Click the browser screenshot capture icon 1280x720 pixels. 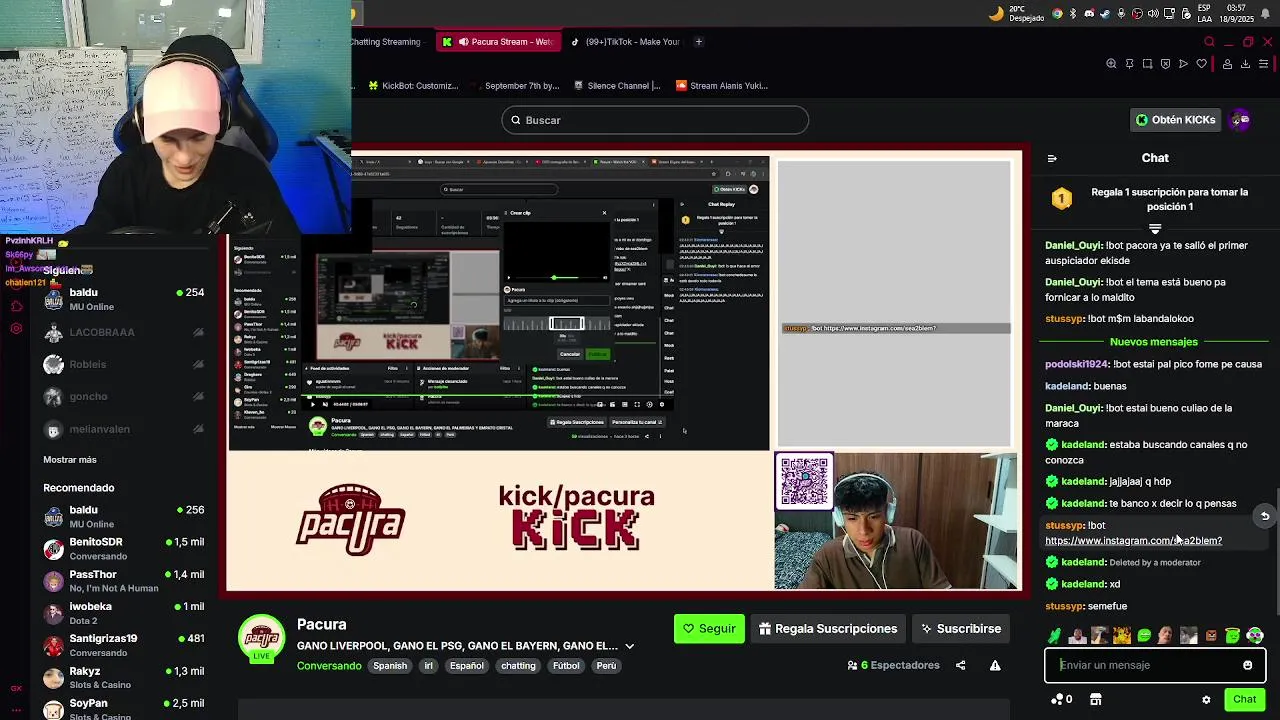click(1147, 64)
